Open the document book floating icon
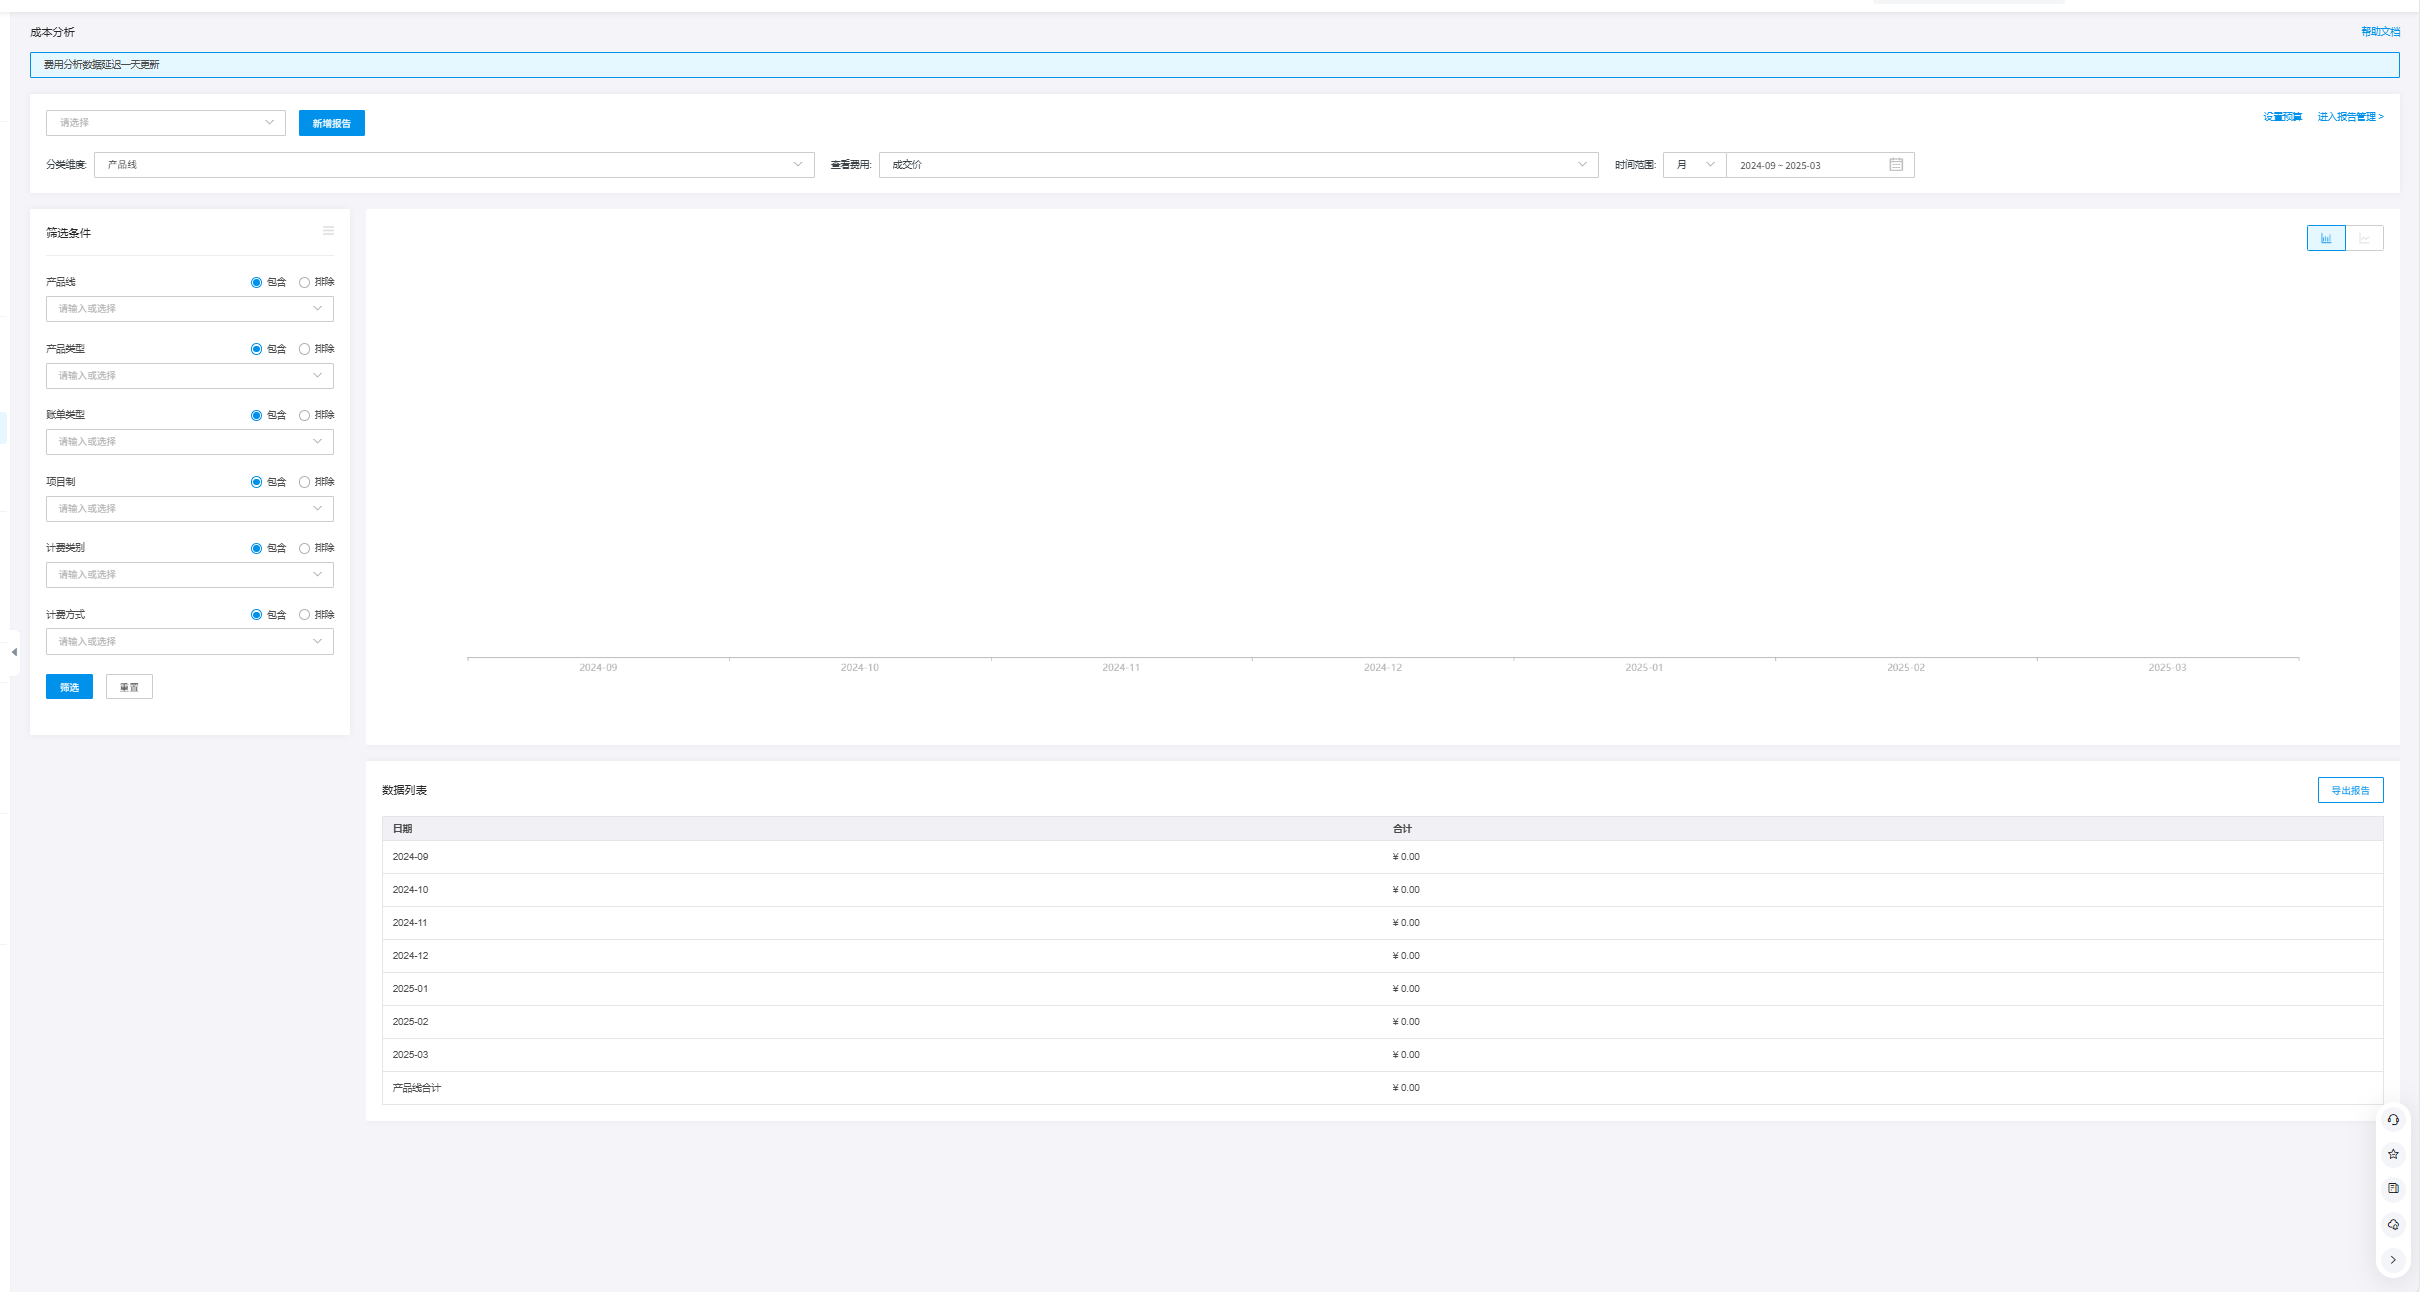 click(2393, 1188)
